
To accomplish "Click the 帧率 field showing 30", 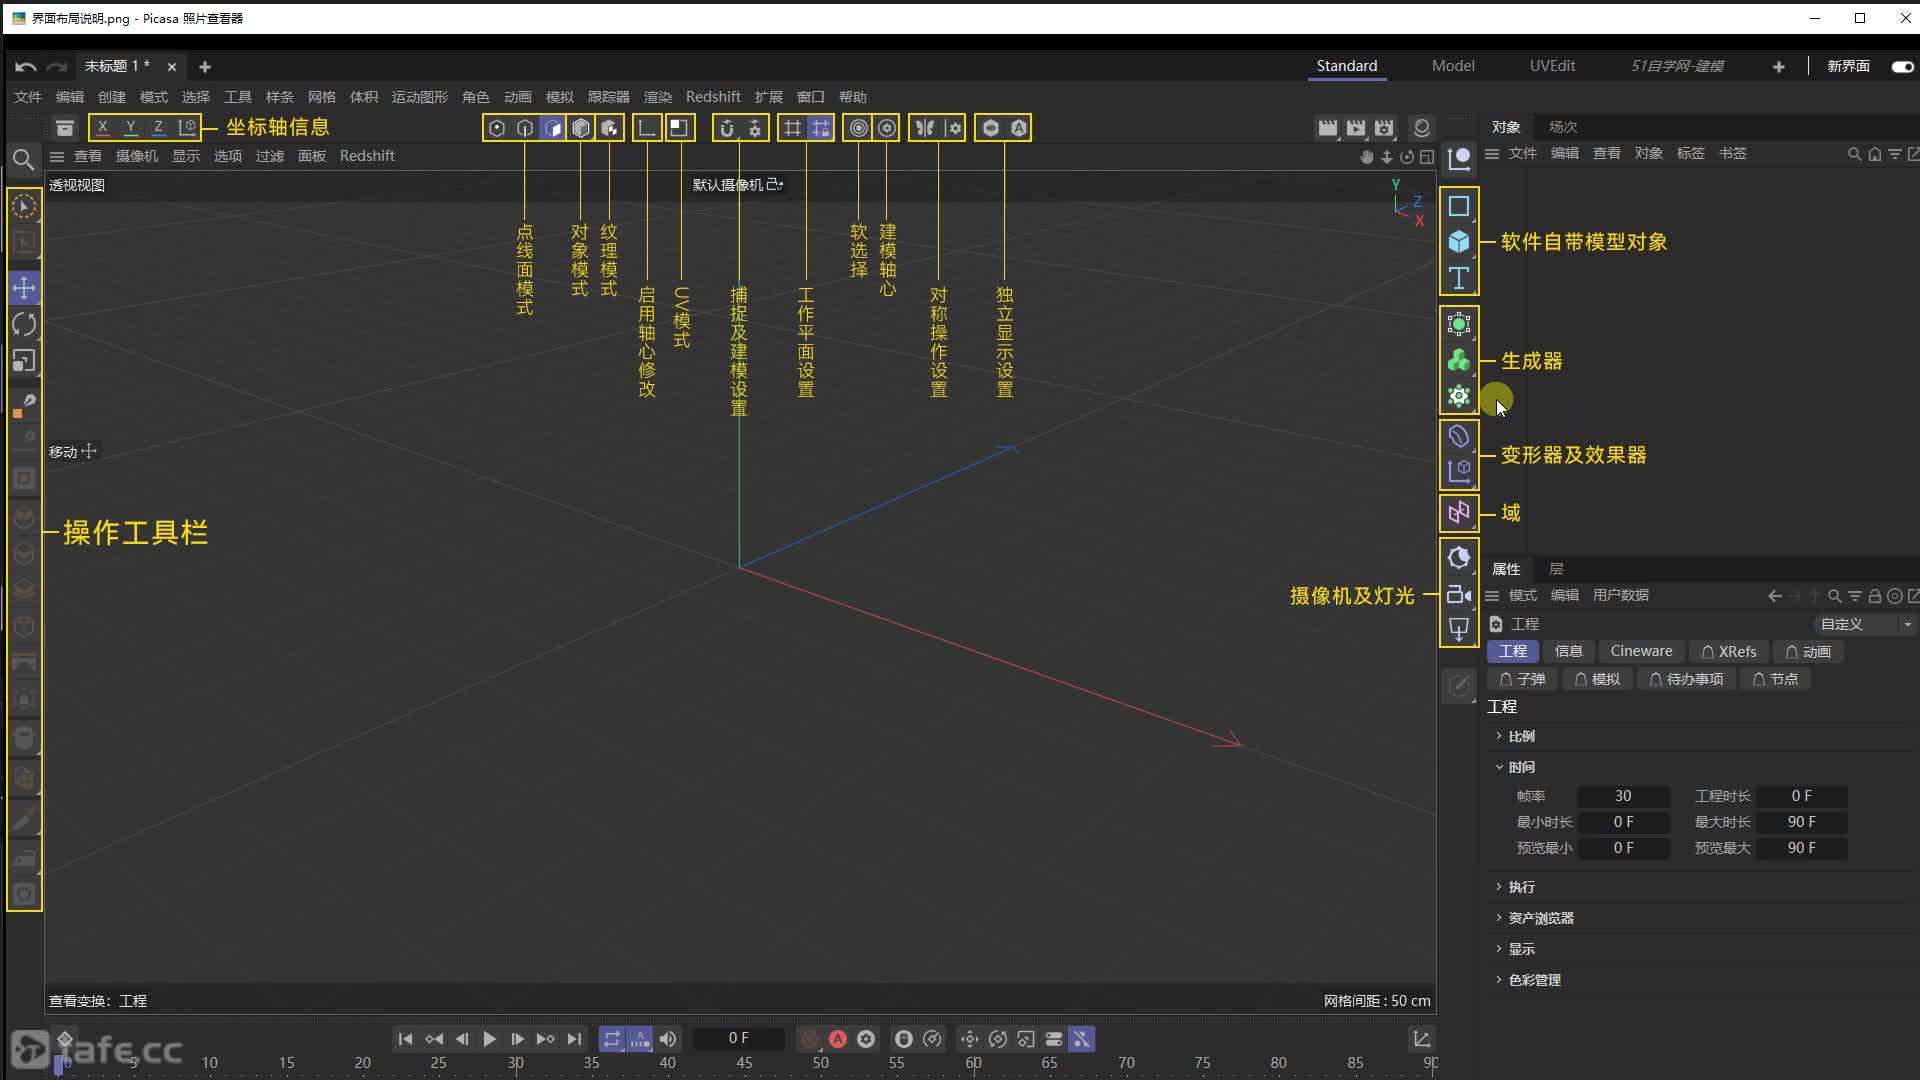I will (1623, 796).
